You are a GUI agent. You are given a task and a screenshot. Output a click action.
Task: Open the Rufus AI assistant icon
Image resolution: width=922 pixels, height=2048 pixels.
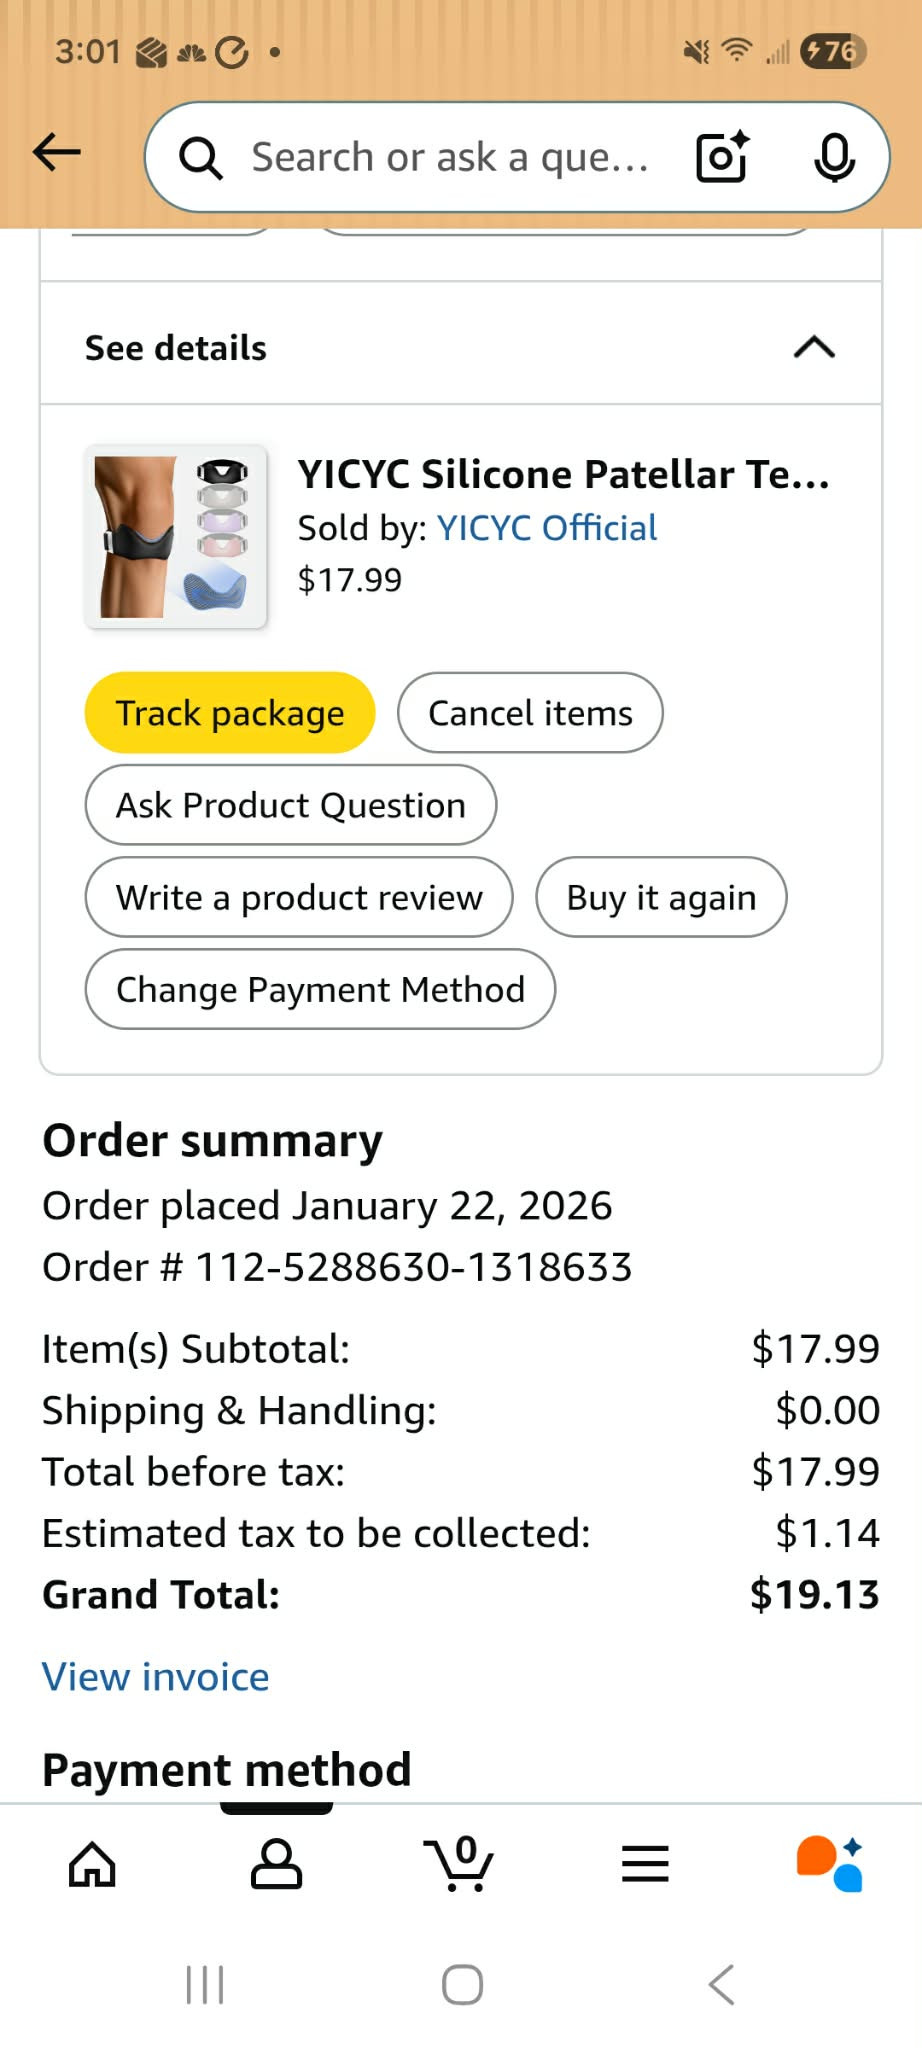pos(829,1865)
